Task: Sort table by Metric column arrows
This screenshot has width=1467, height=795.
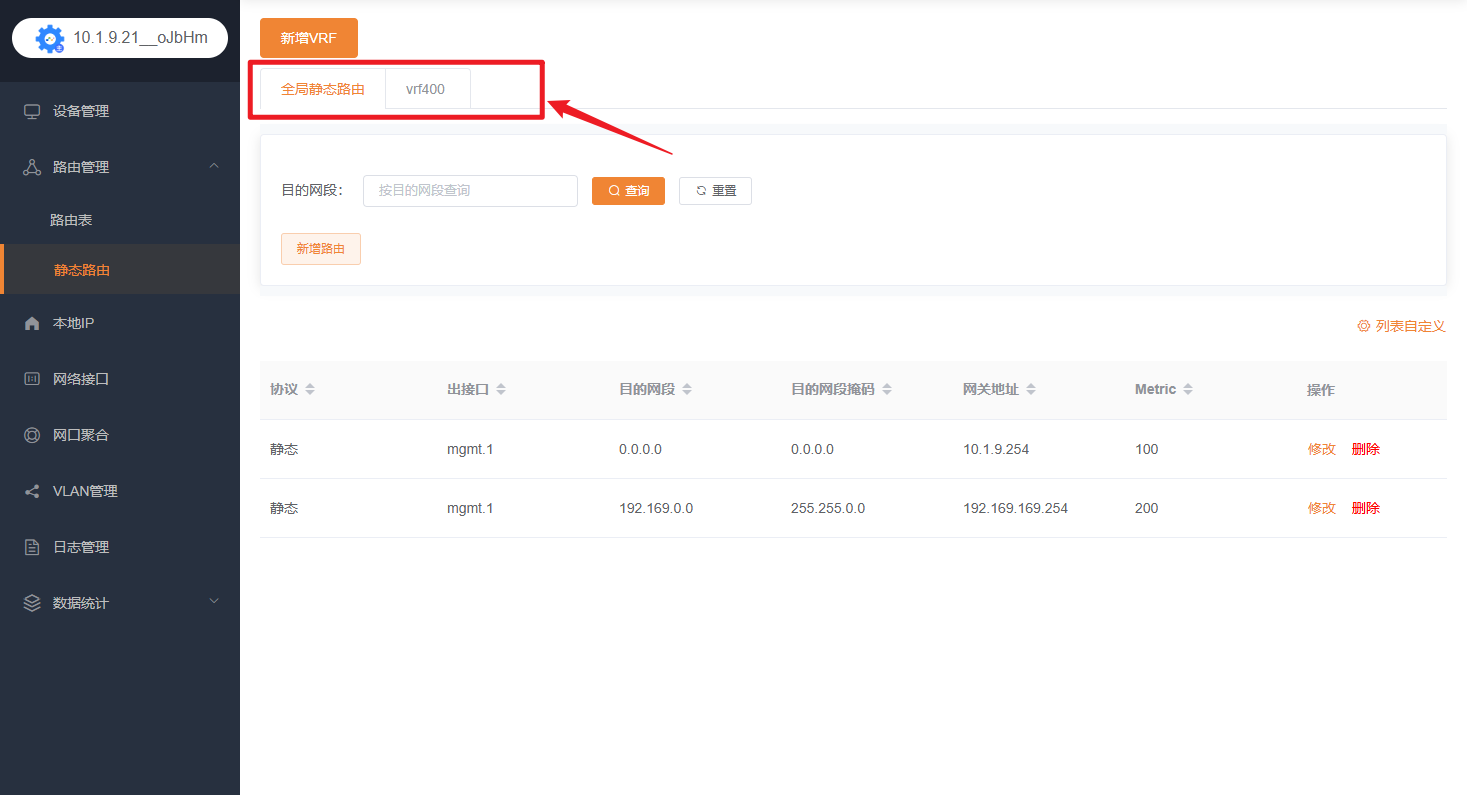Action: click(1188, 389)
